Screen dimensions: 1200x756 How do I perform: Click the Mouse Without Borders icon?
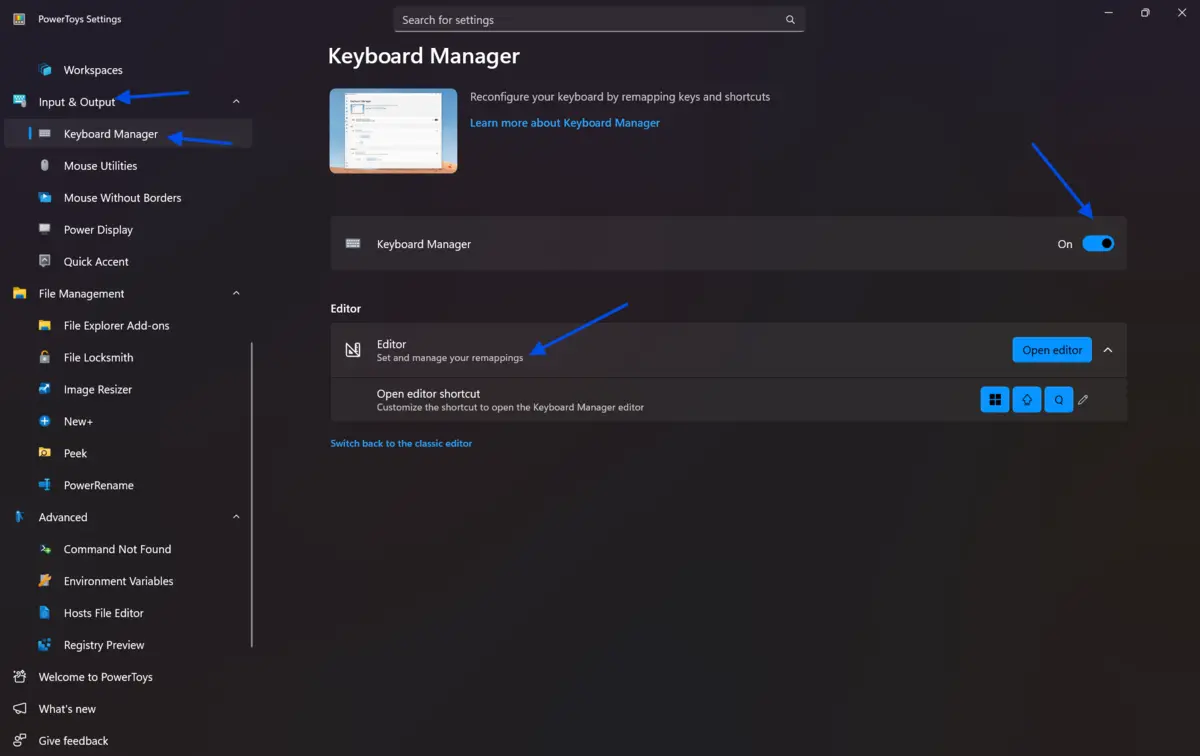pyautogui.click(x=45, y=198)
